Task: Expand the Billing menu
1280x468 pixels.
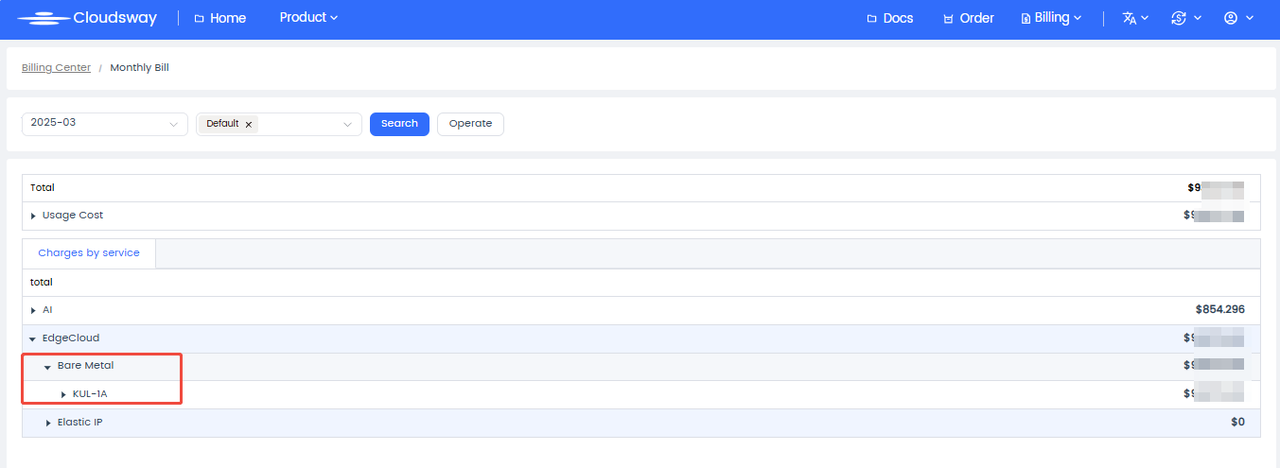Action: pos(1051,18)
